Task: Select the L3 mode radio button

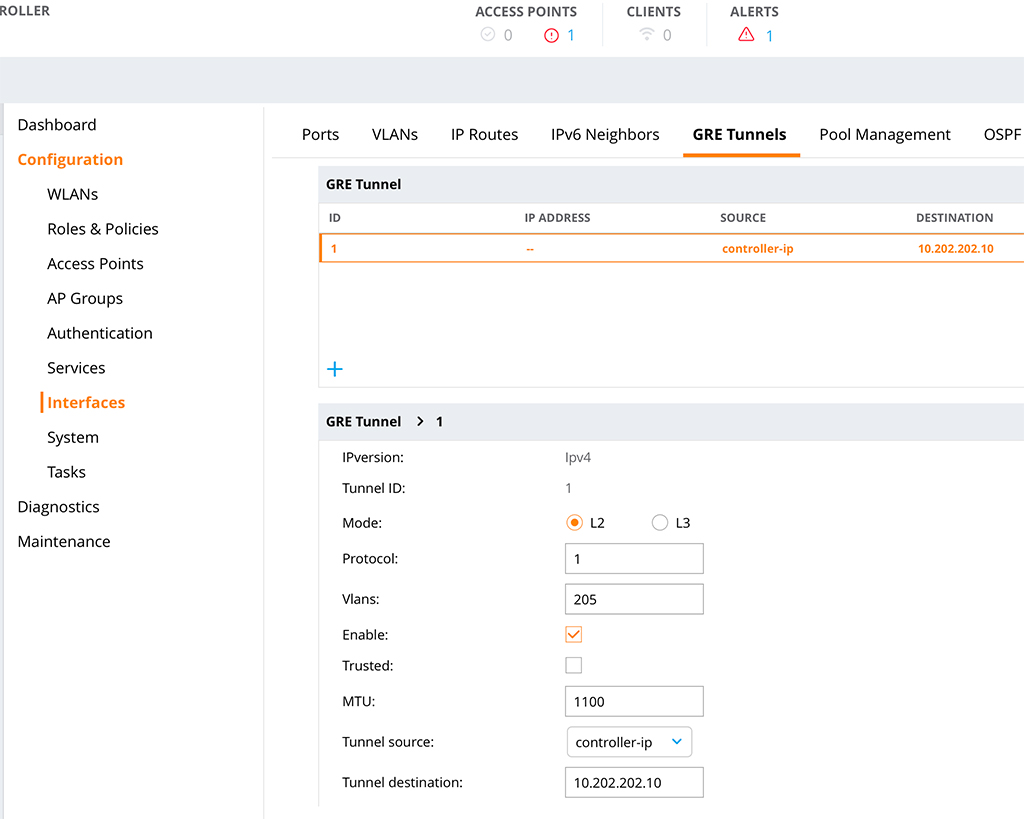Action: [x=660, y=522]
